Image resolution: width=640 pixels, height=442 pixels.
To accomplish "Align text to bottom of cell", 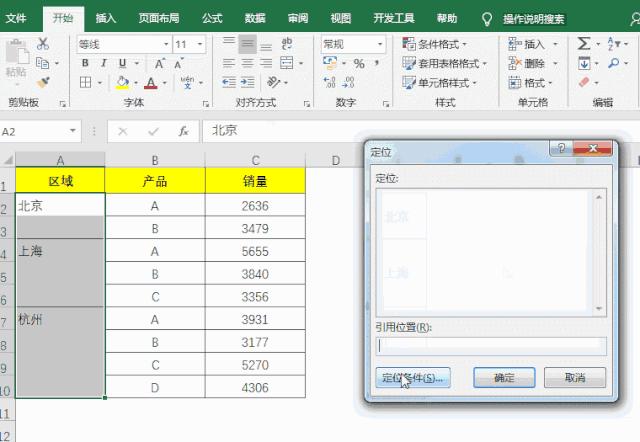I will coord(266,46).
